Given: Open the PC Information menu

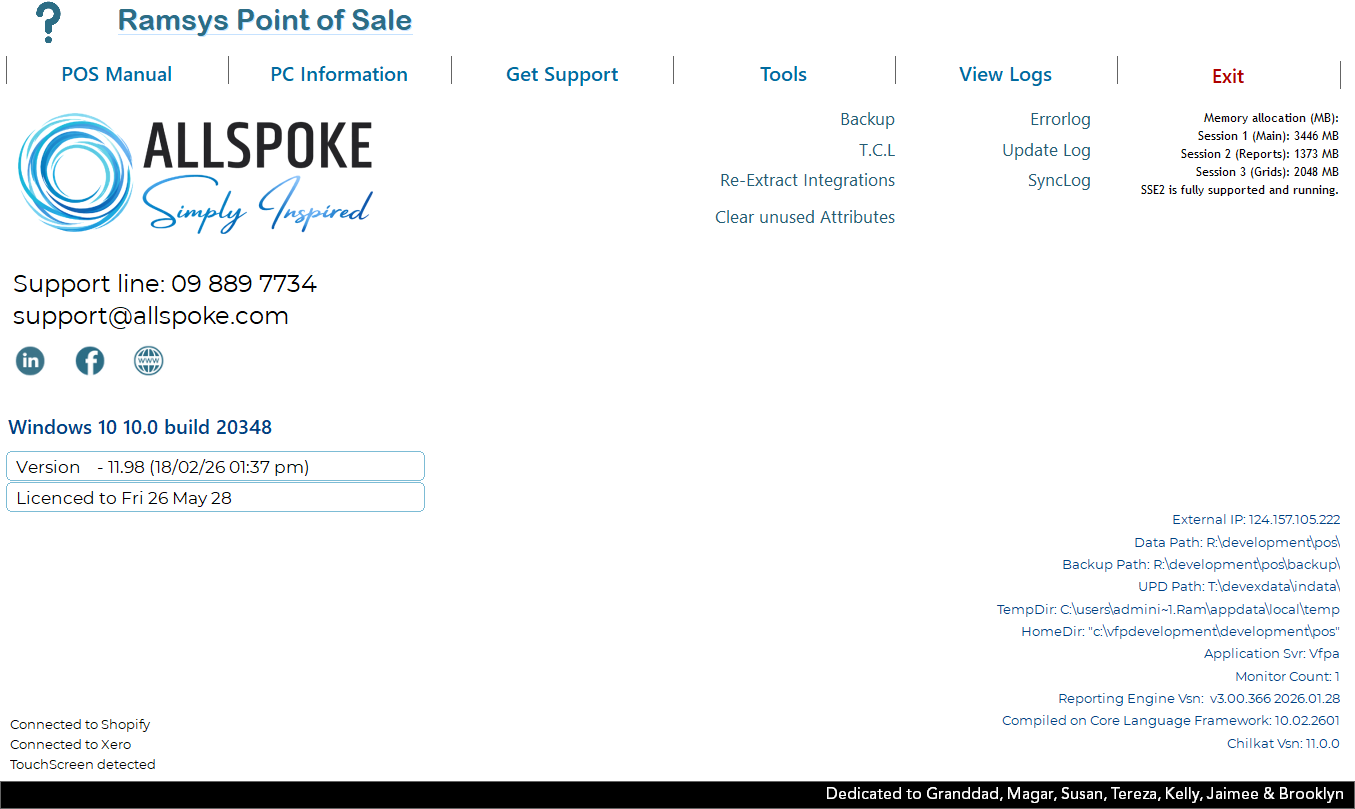Looking at the screenshot, I should click(x=339, y=74).
